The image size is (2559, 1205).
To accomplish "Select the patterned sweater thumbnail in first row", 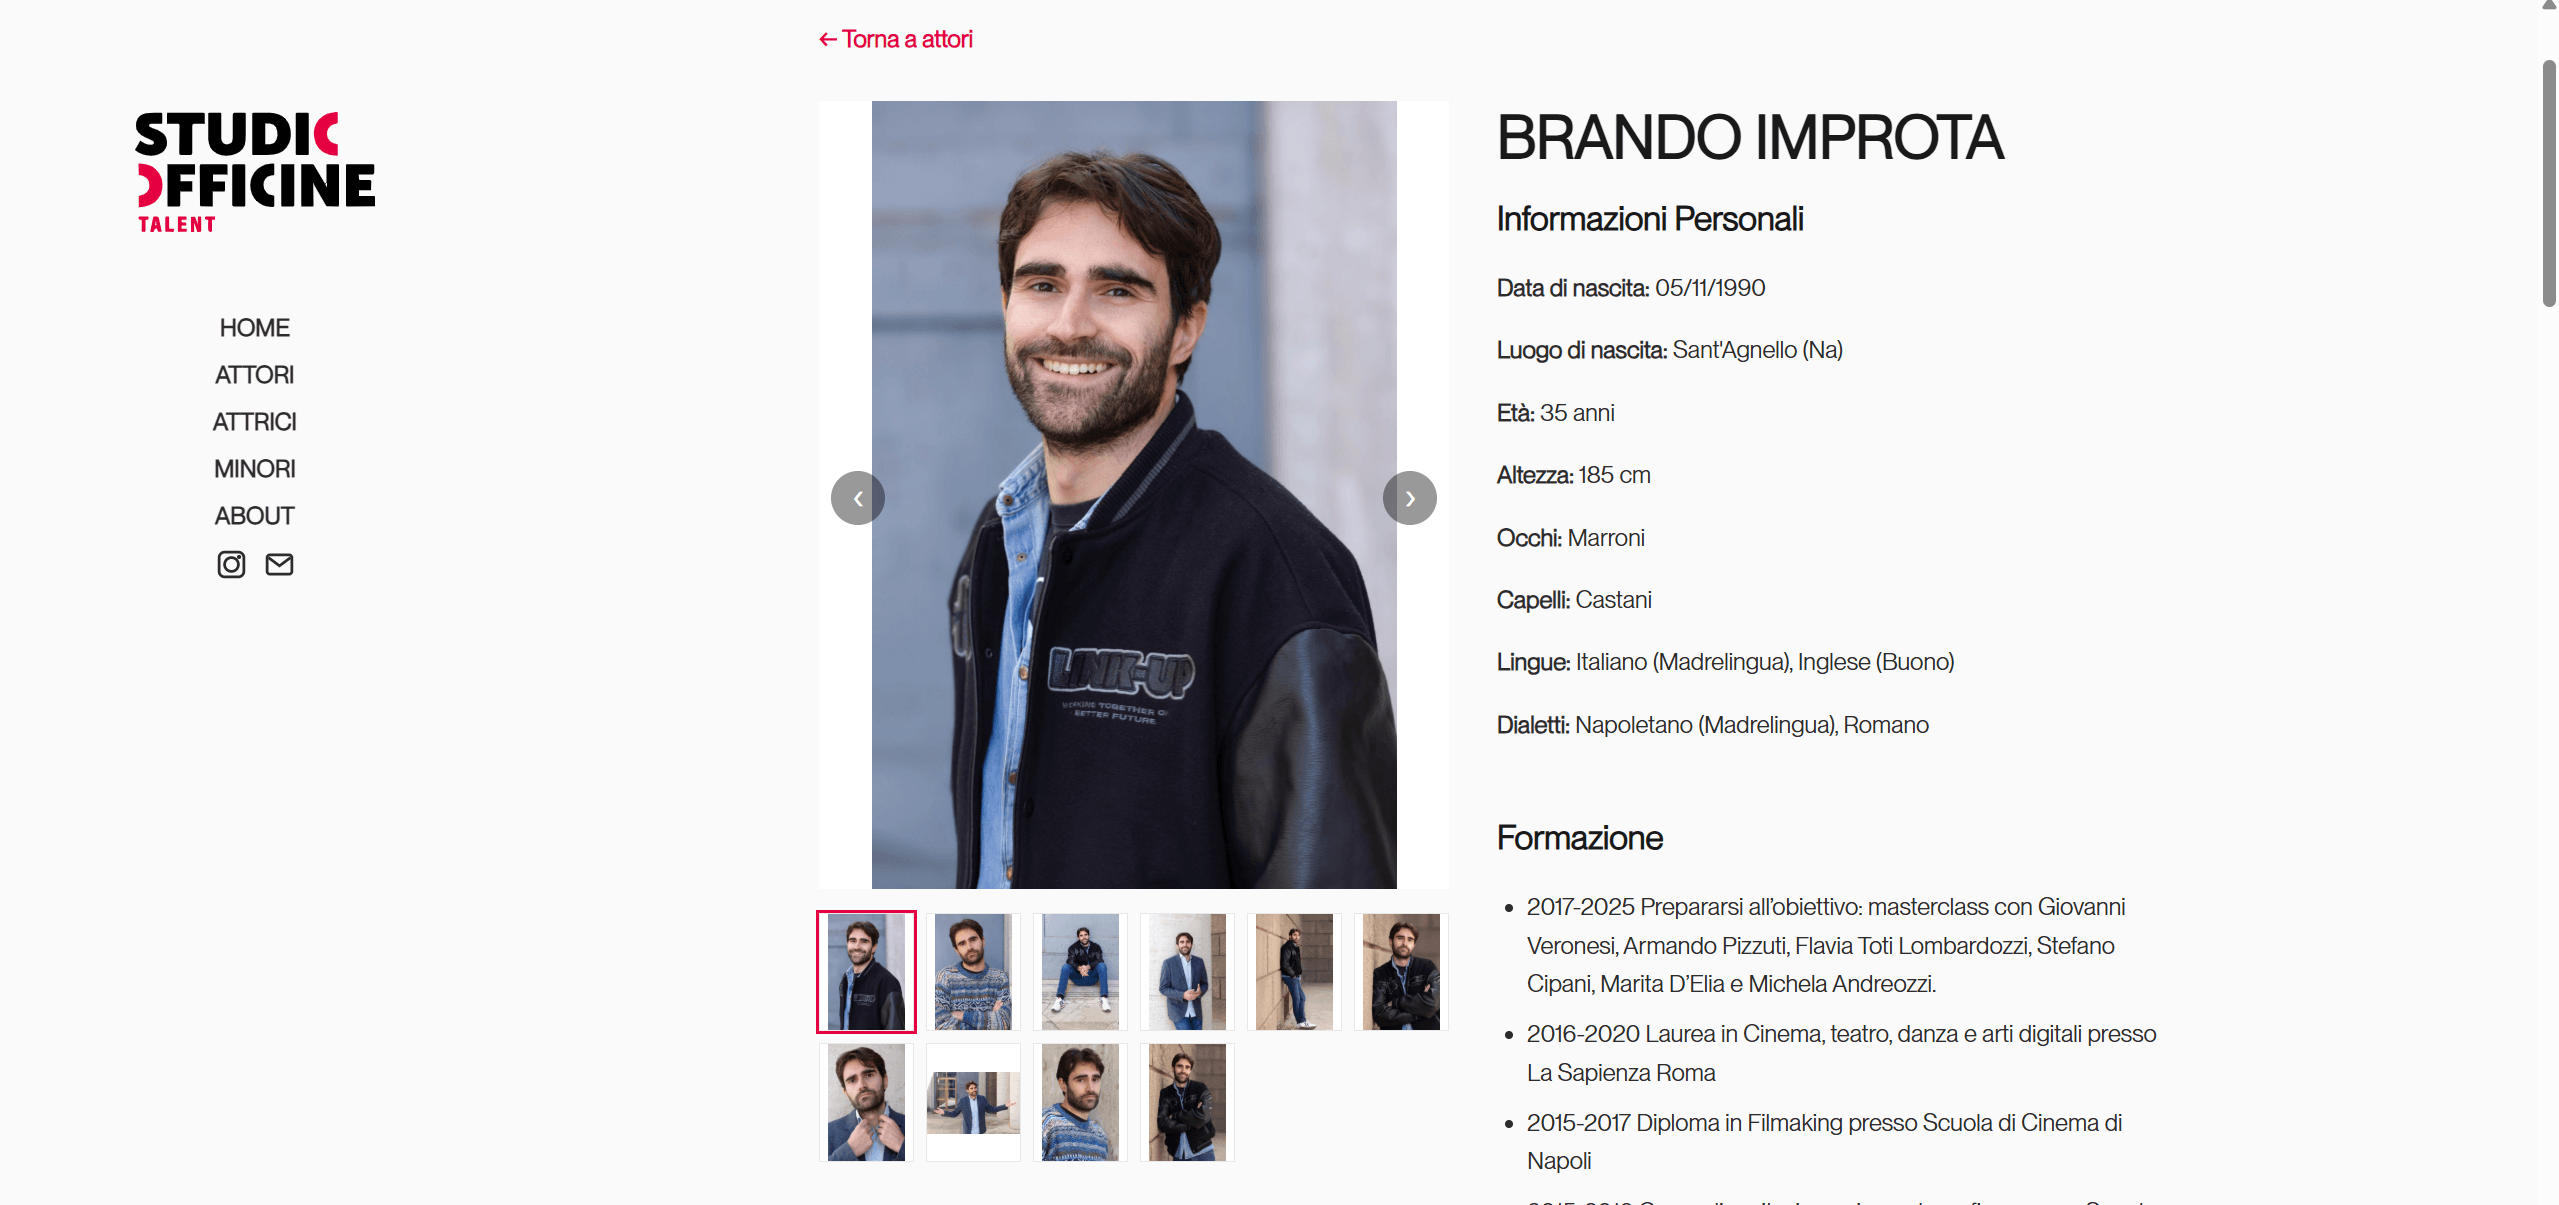I will click(973, 972).
